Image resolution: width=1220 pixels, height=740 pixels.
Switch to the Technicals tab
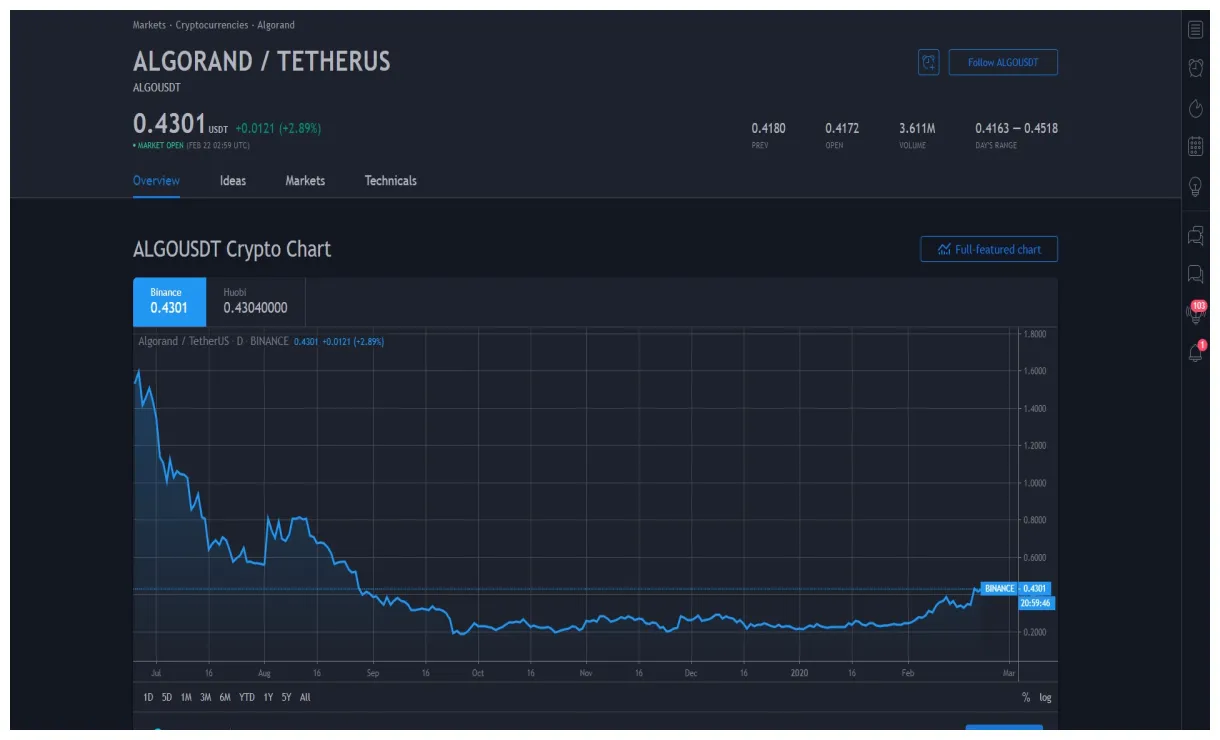click(x=390, y=181)
